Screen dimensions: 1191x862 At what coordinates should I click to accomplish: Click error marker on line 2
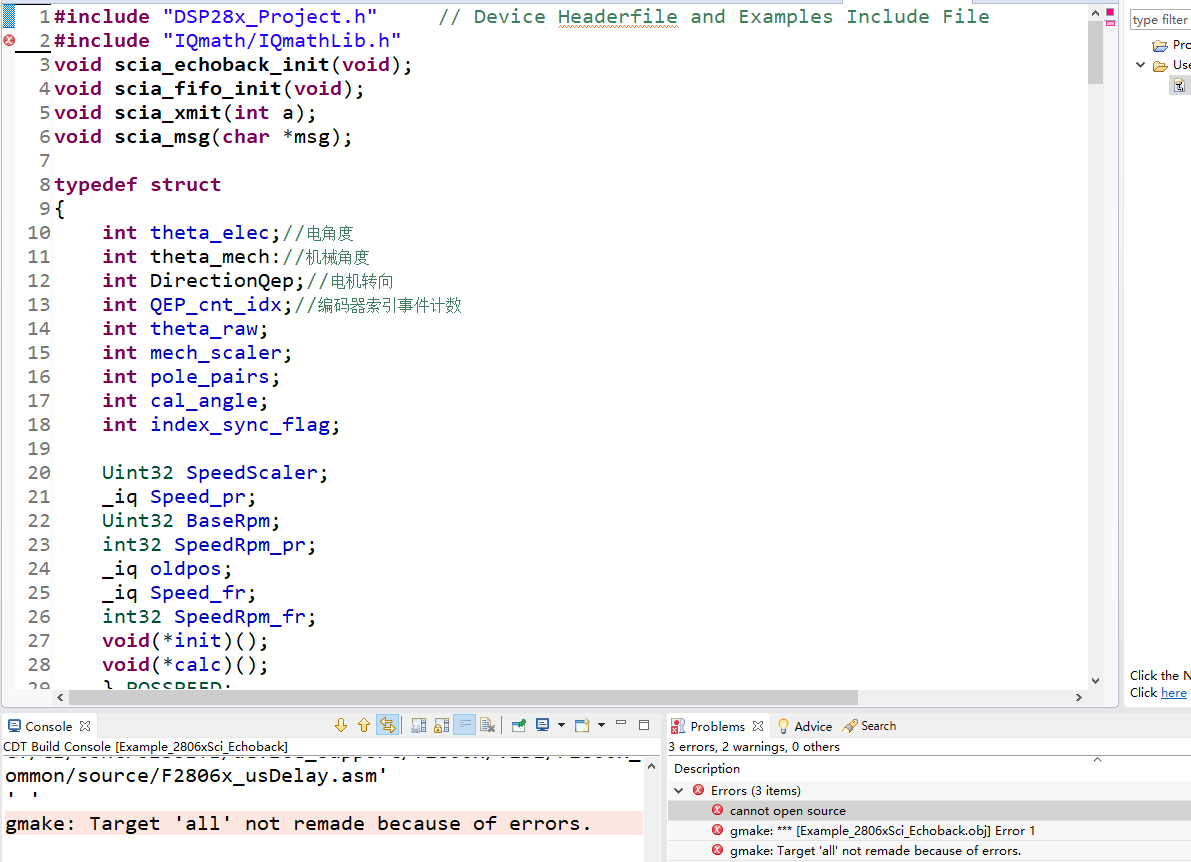(9, 40)
